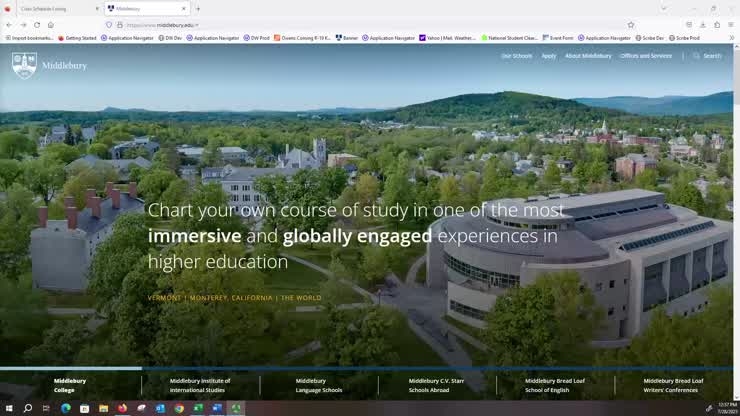Open the About Middlebury menu
Viewport: 740px width, 416px height.
588,56
